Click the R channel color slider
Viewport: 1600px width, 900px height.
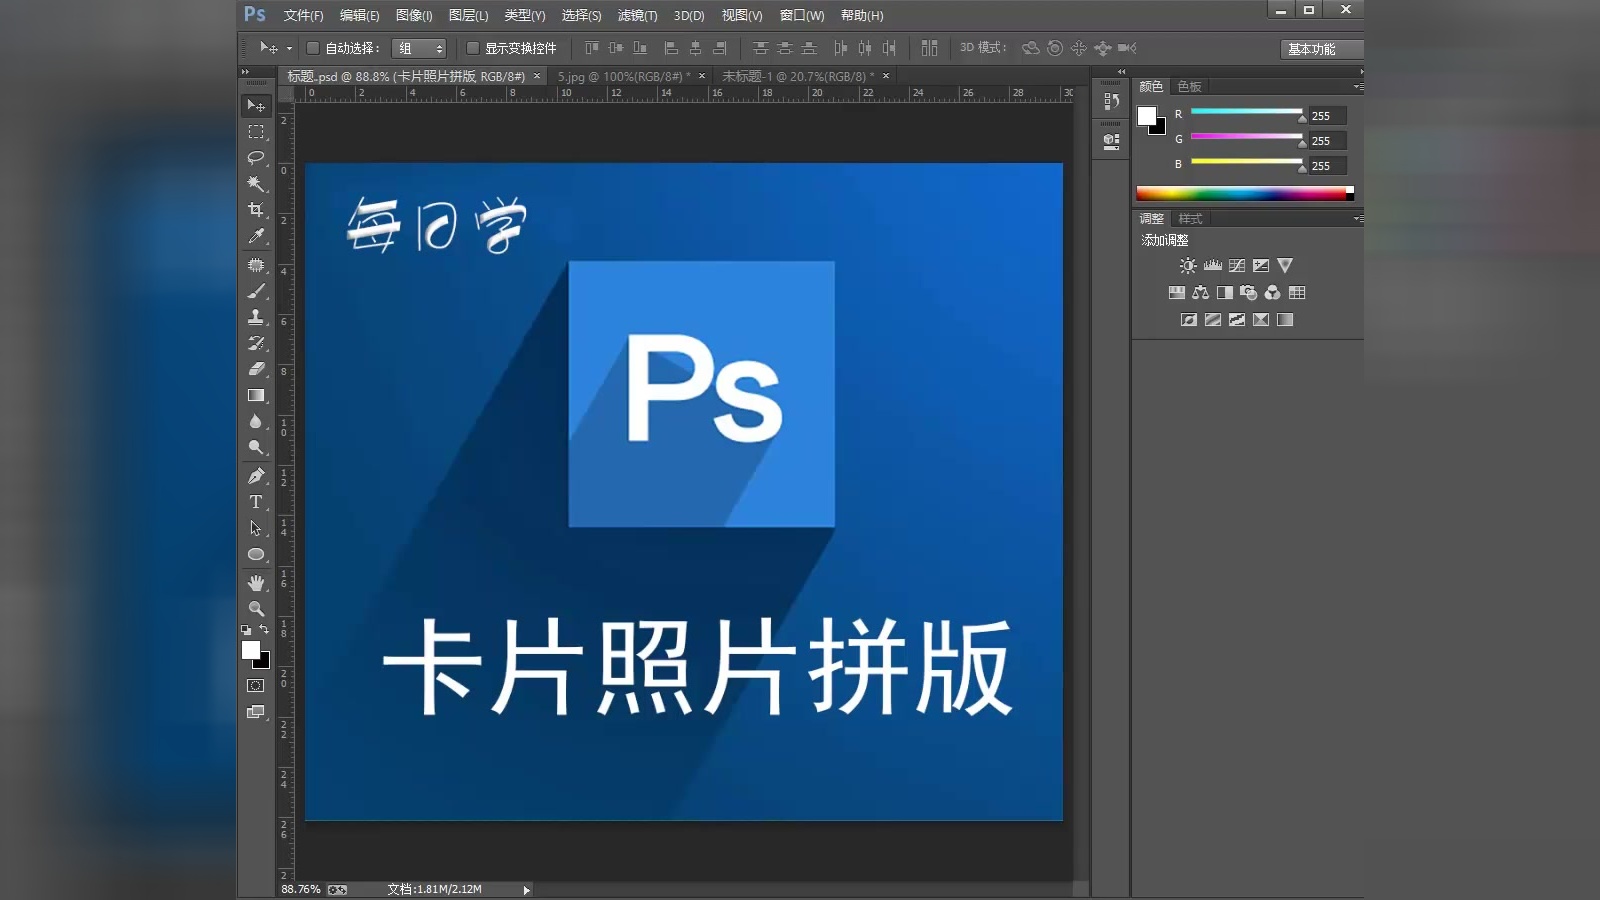click(1246, 112)
